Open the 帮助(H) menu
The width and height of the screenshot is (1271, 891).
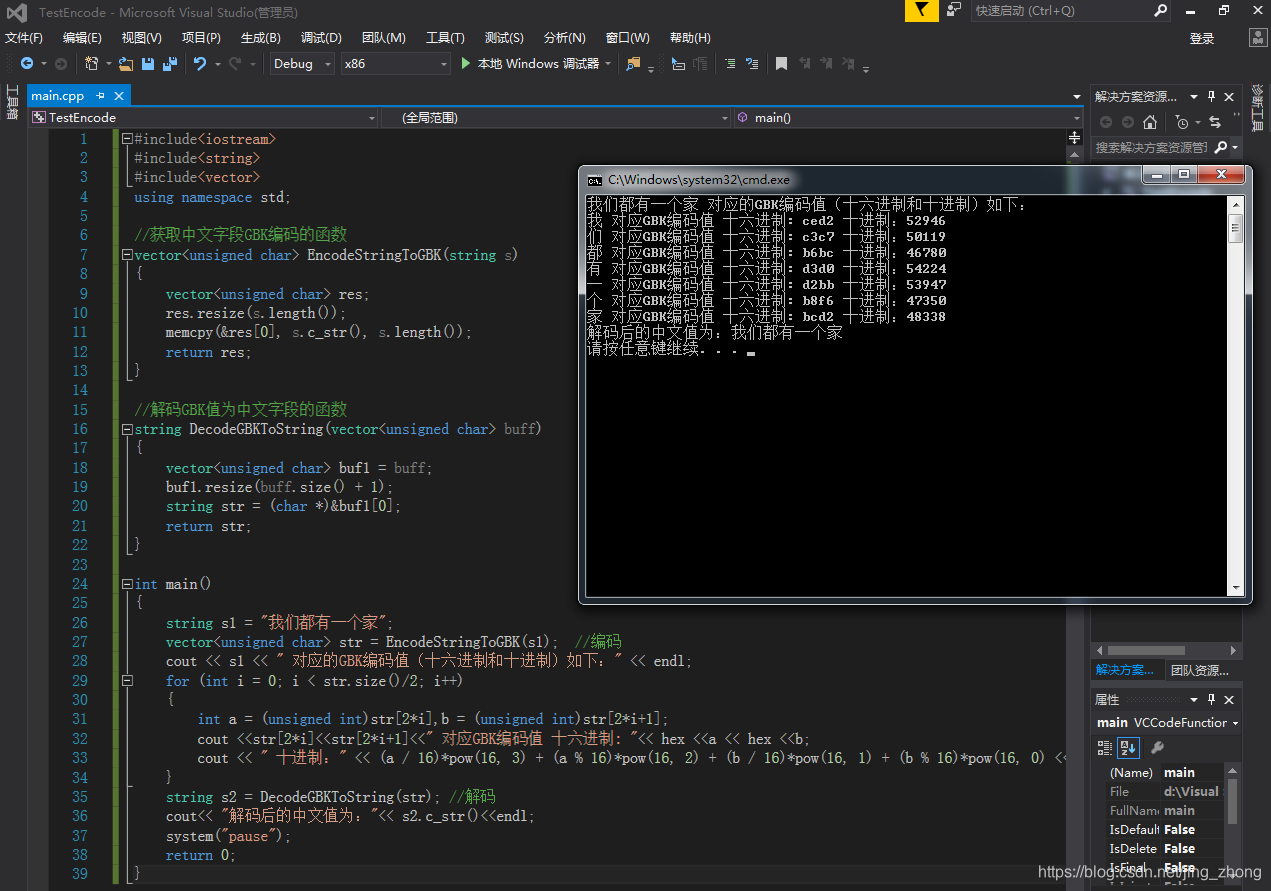[x=690, y=38]
